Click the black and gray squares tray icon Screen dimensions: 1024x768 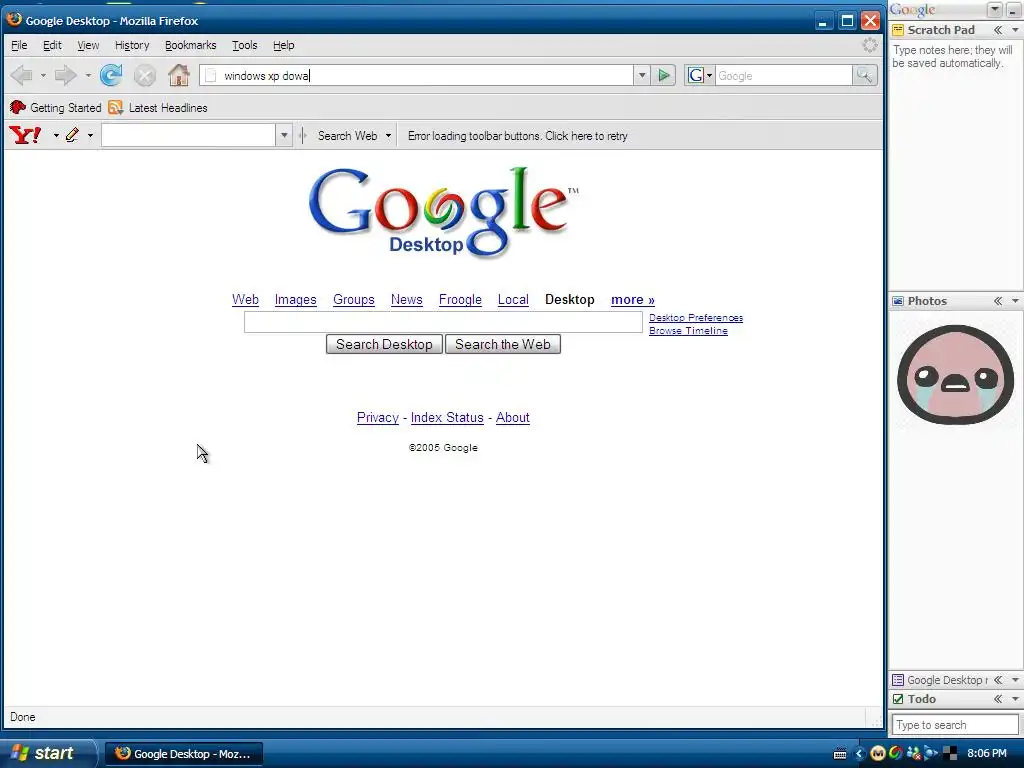coord(948,754)
